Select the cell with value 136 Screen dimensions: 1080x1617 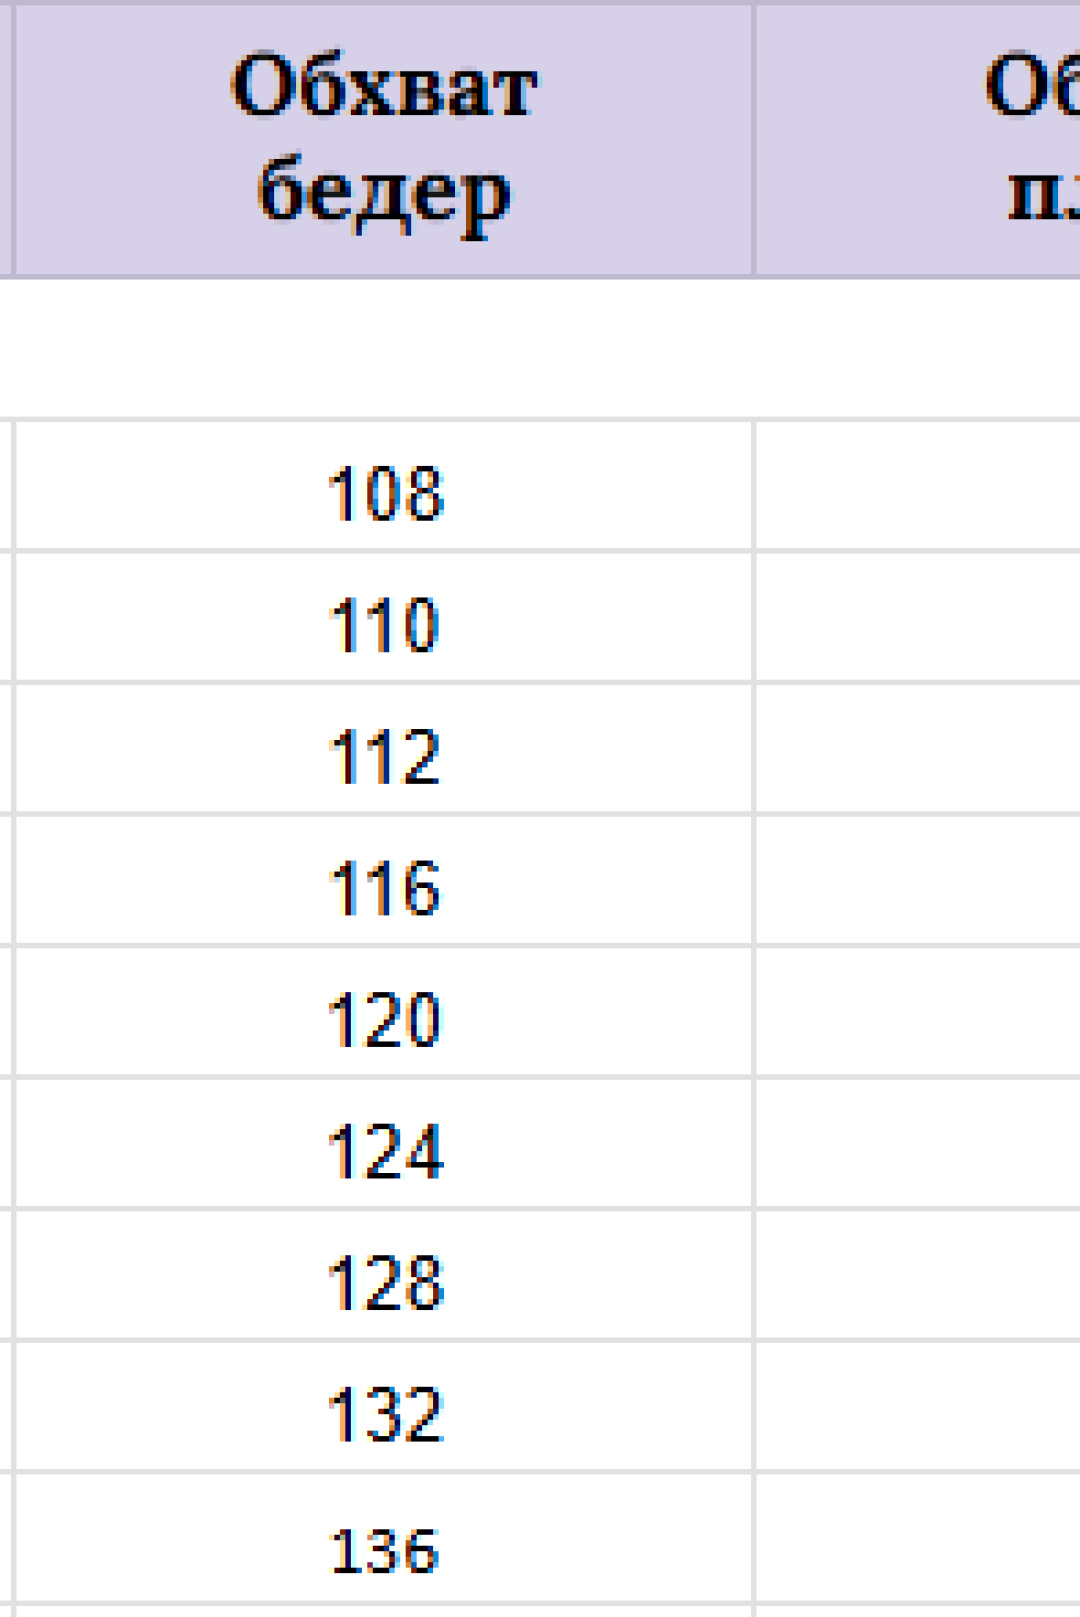384,1539
